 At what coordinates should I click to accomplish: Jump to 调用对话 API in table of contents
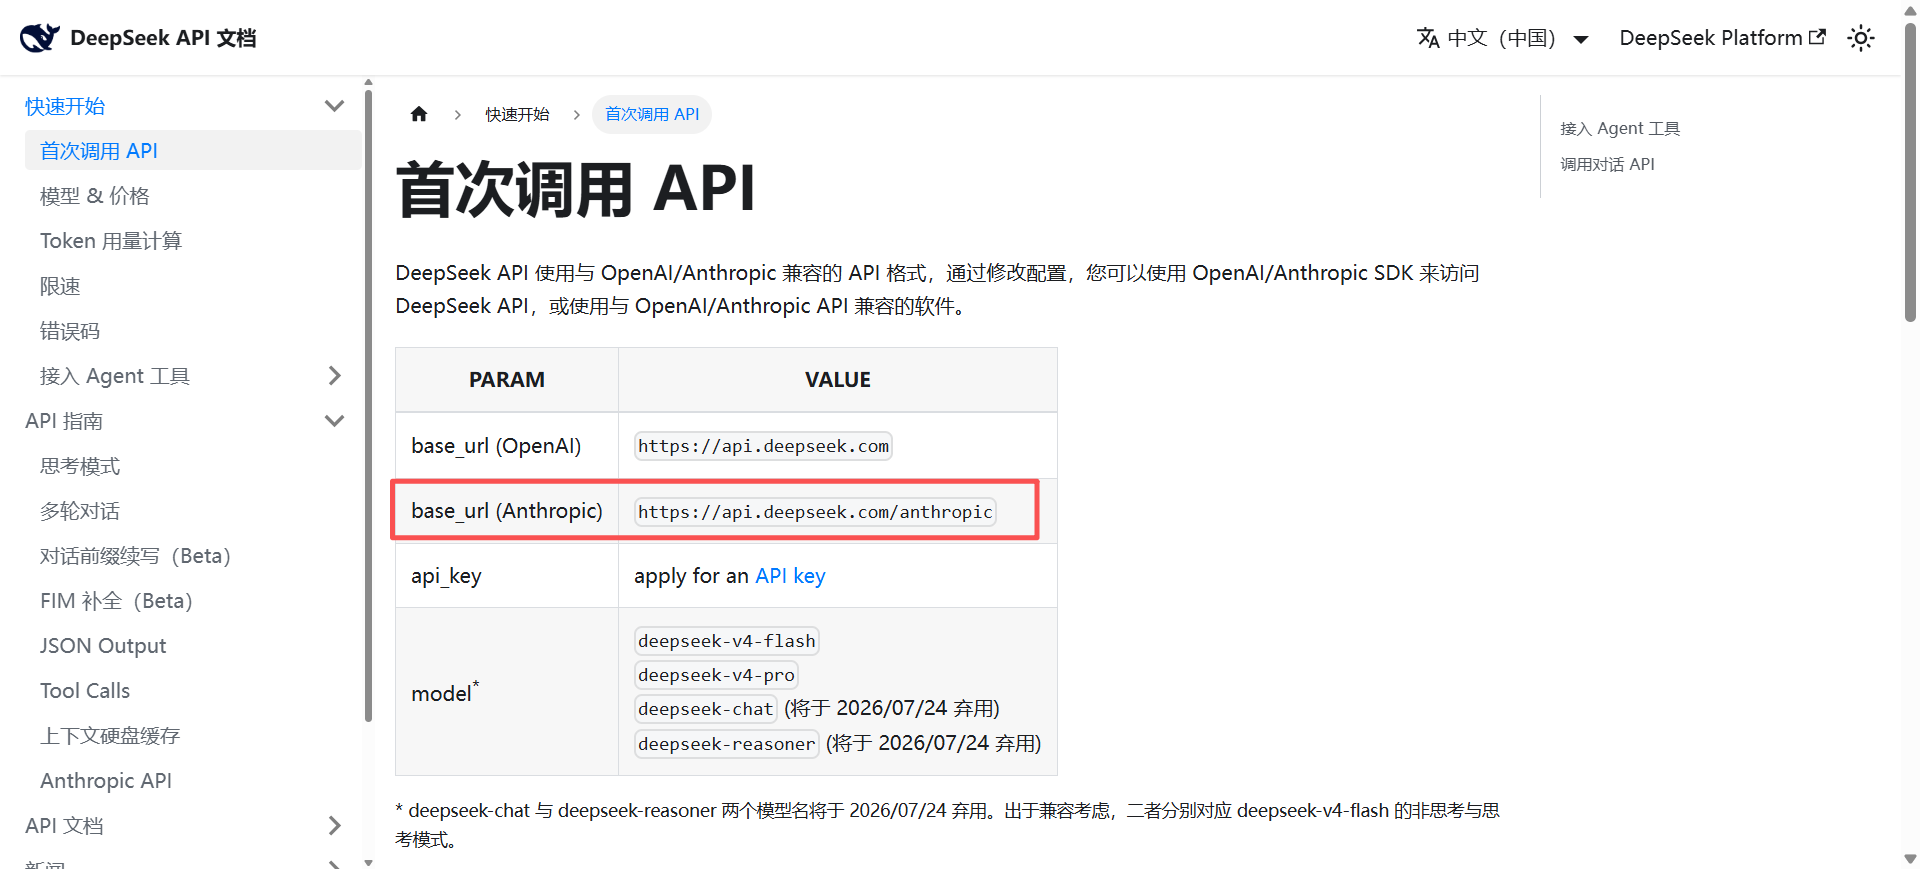[x=1607, y=164]
